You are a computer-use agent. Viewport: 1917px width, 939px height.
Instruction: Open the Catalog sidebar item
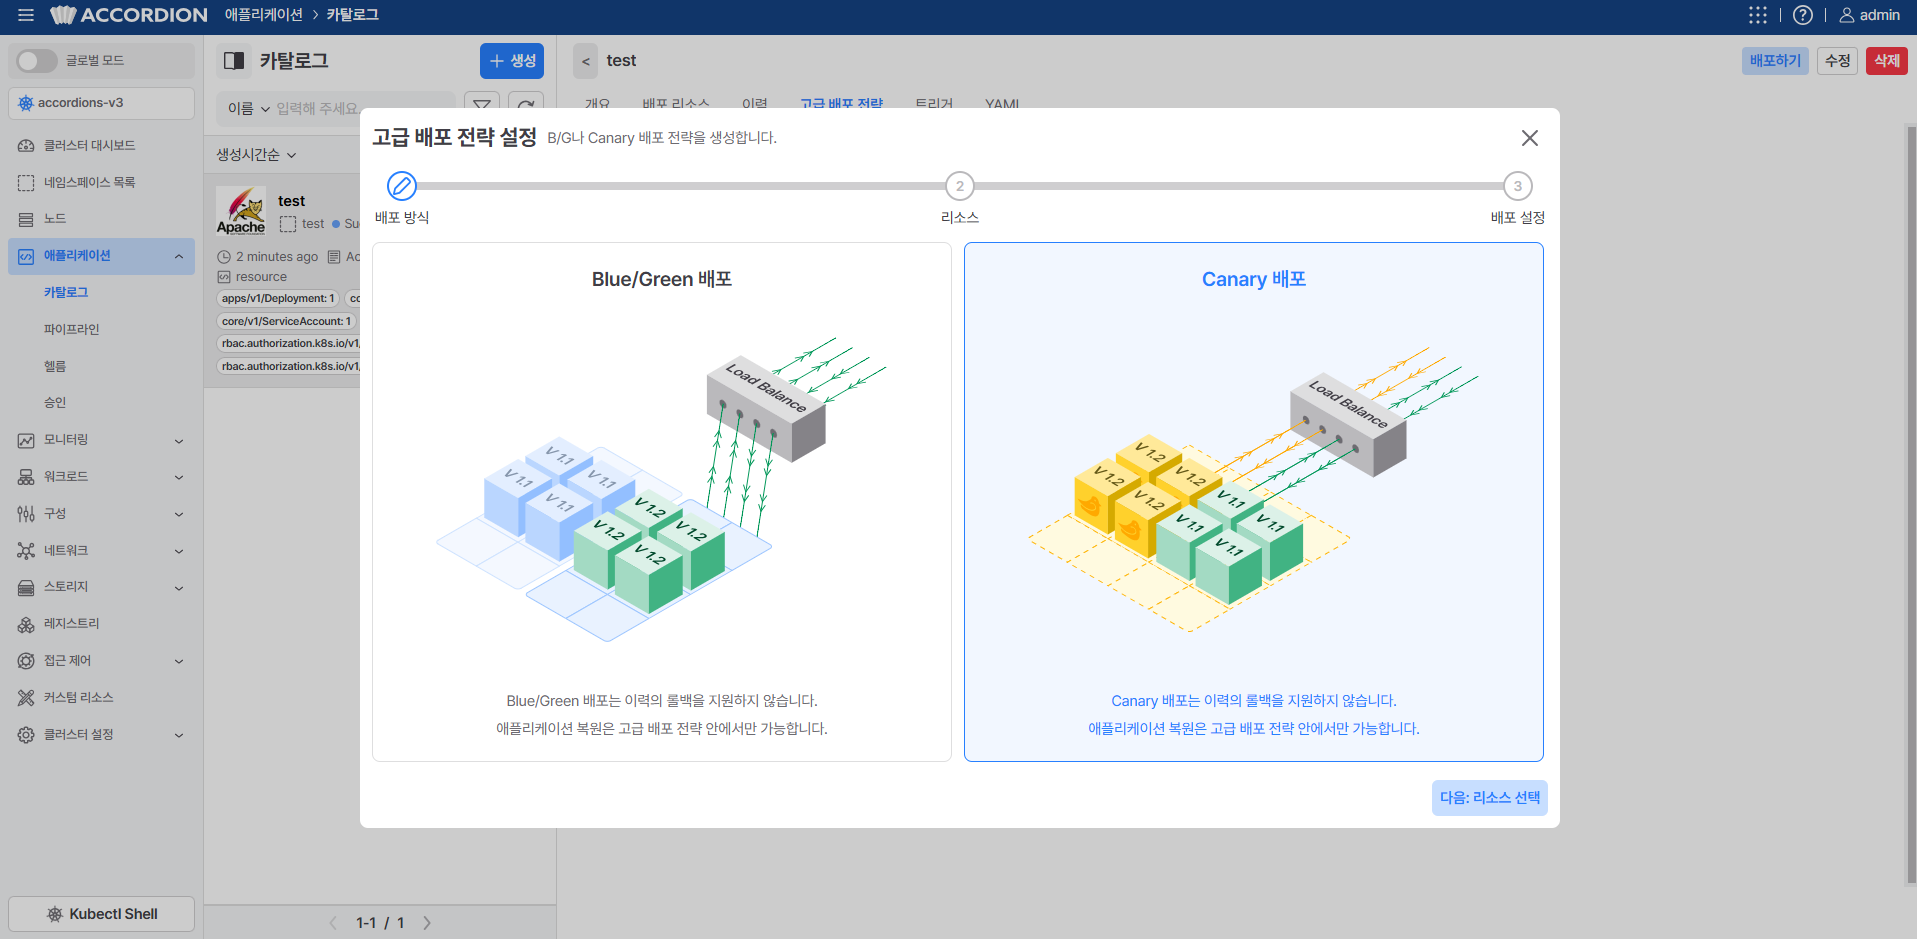[x=66, y=293]
